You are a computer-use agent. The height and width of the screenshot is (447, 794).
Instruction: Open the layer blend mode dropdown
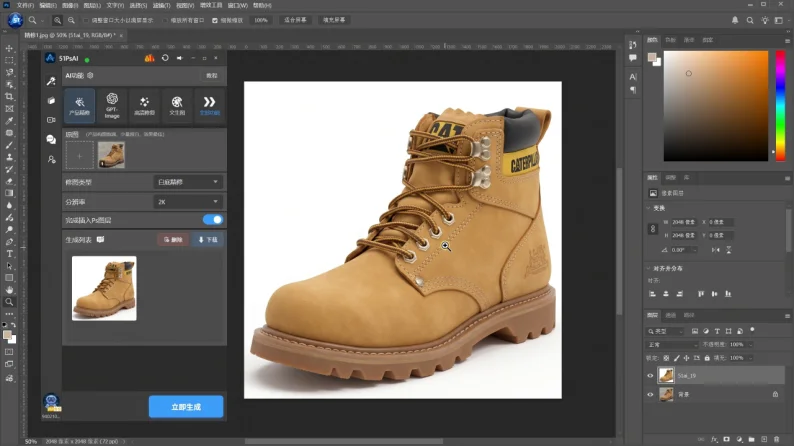tap(672, 345)
